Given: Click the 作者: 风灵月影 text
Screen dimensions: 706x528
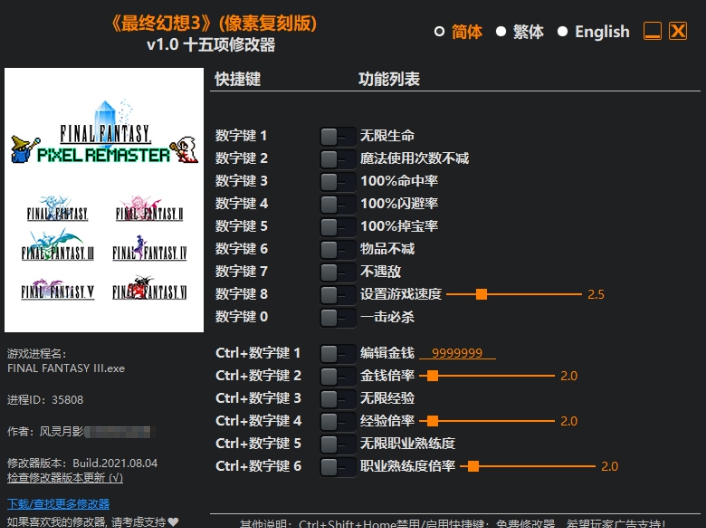Looking at the screenshot, I should [45, 432].
